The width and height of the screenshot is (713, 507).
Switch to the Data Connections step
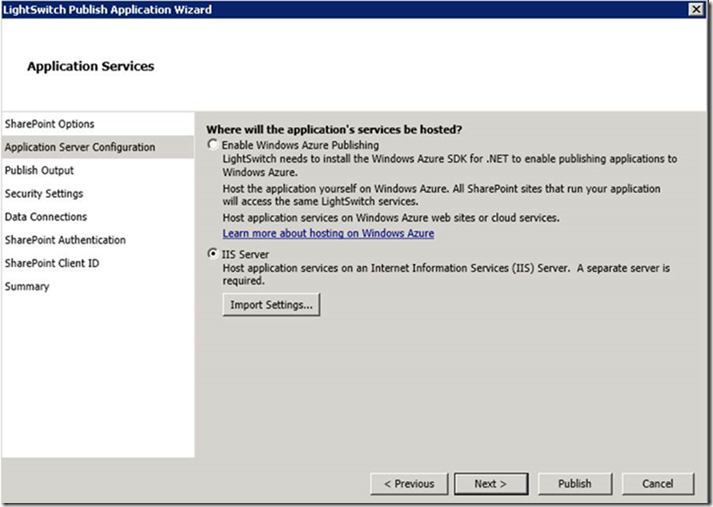[x=98, y=217]
